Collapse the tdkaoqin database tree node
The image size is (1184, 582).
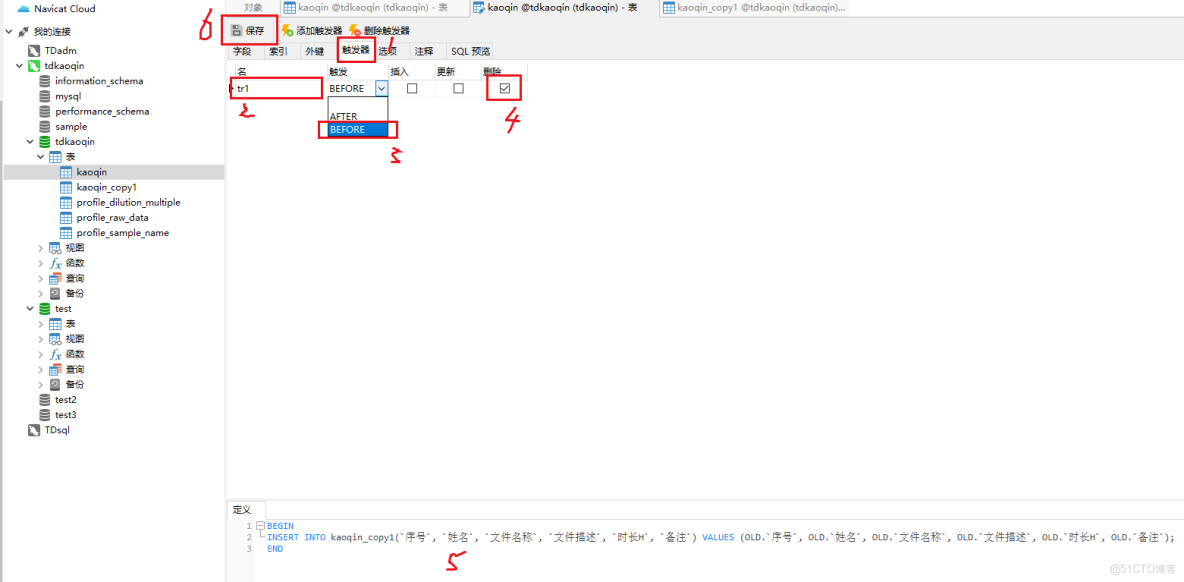pyautogui.click(x=29, y=141)
